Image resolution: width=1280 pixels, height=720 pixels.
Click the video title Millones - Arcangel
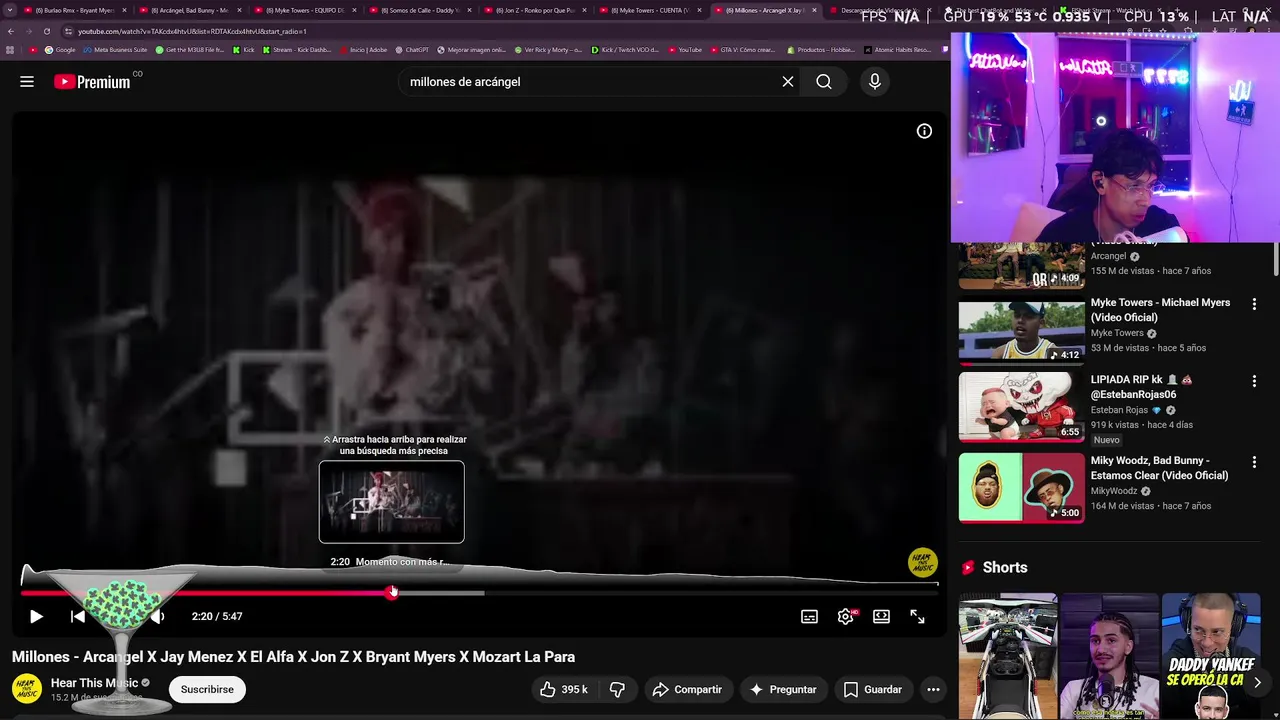pyautogui.click(x=293, y=657)
